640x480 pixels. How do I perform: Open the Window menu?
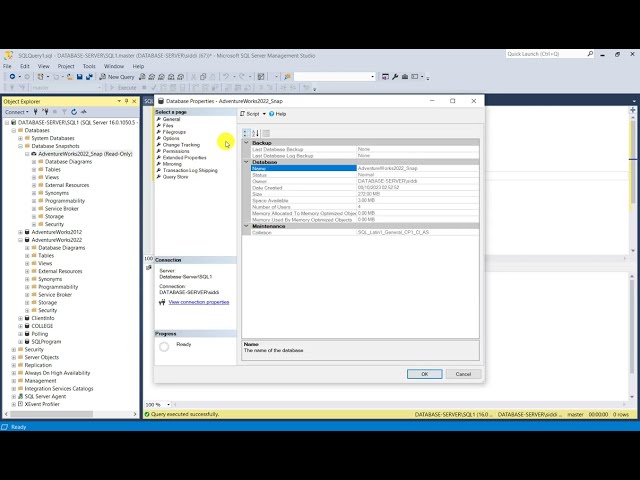(114, 66)
